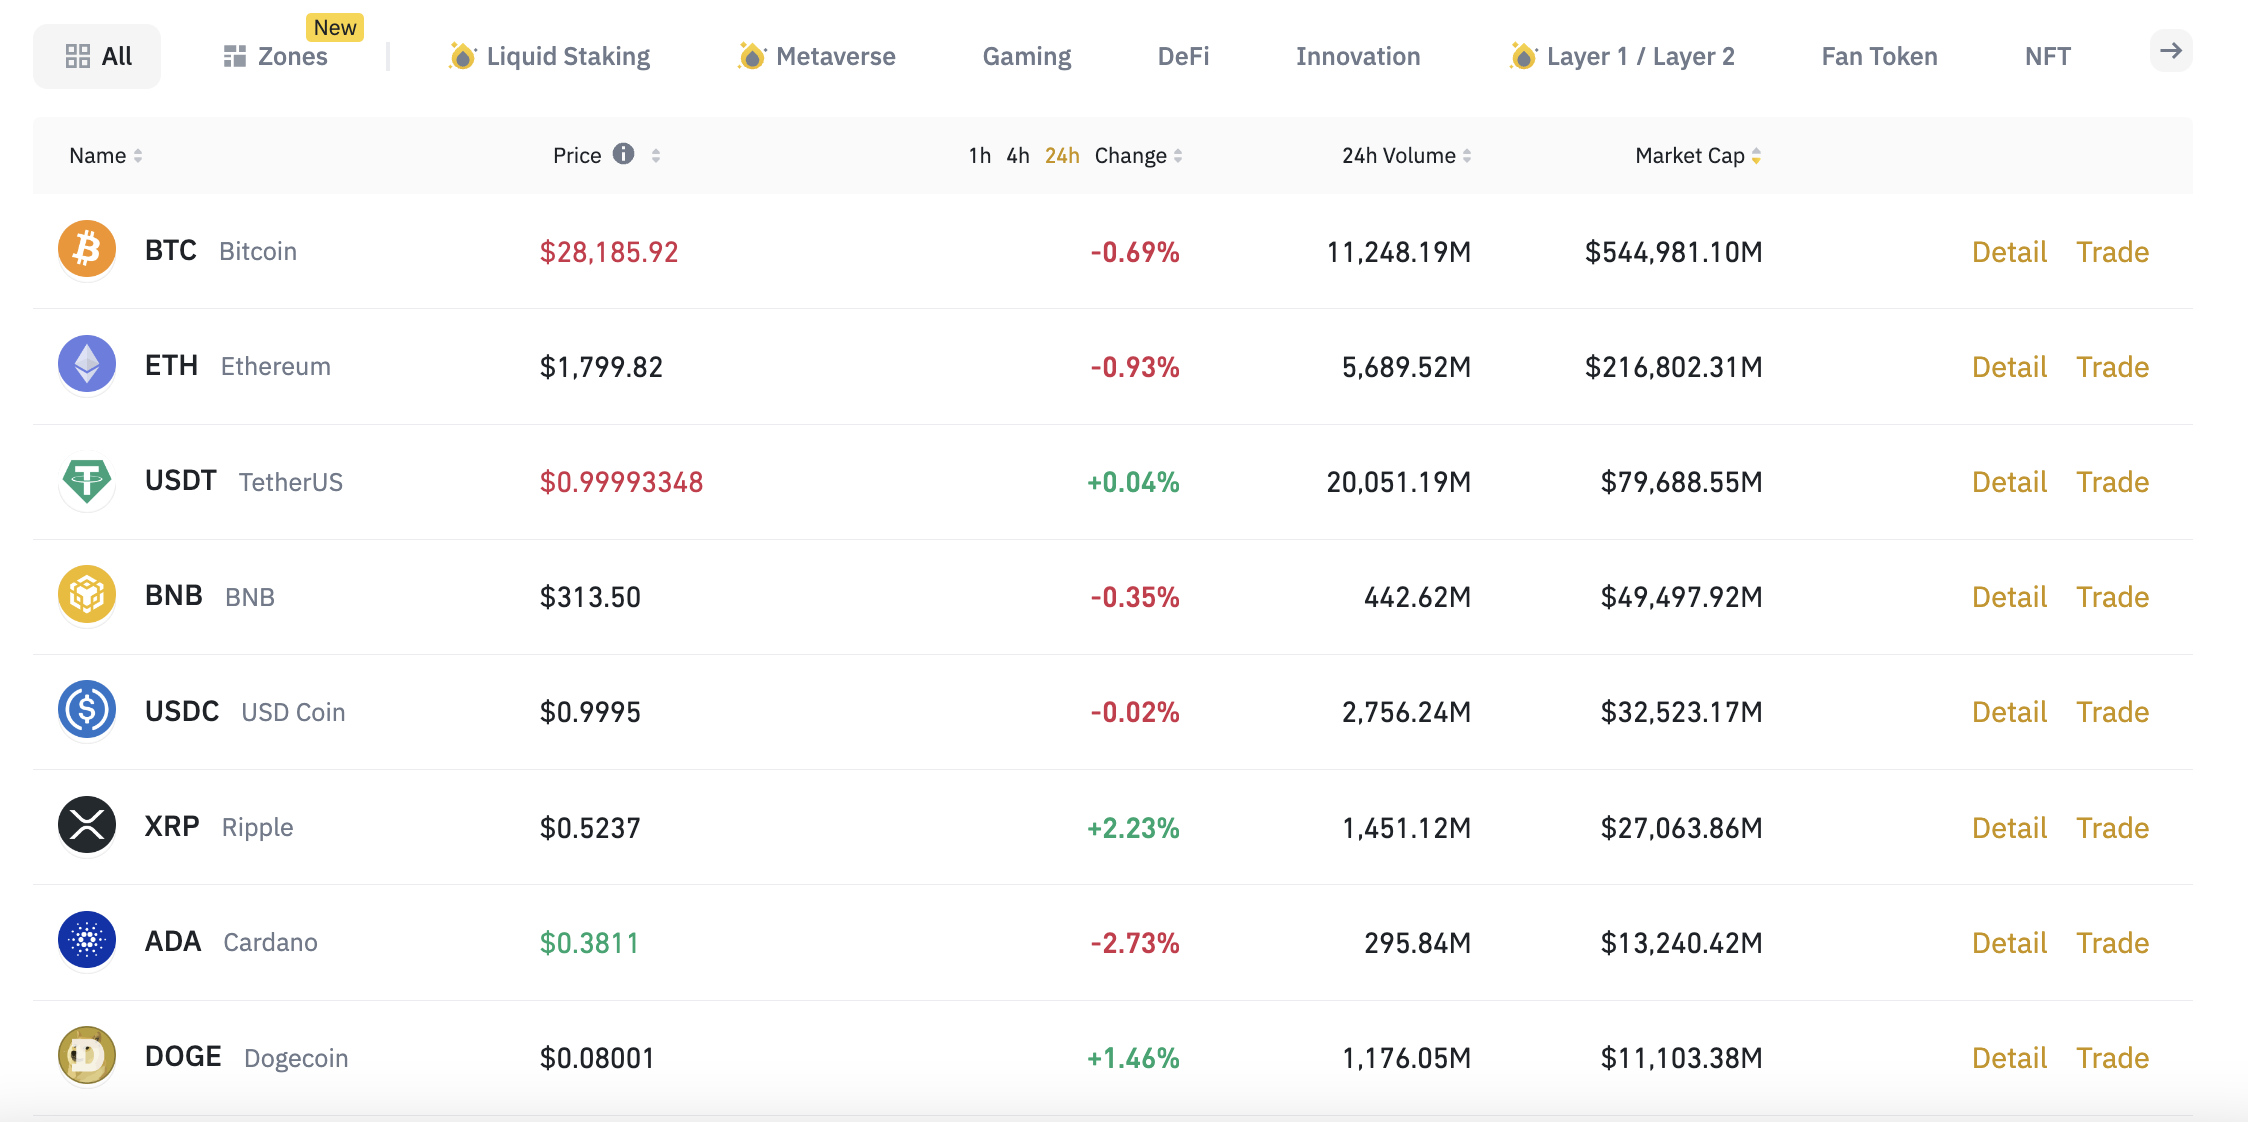Open Detail for USDT
Image resolution: width=2248 pixels, height=1122 pixels.
[2009, 482]
